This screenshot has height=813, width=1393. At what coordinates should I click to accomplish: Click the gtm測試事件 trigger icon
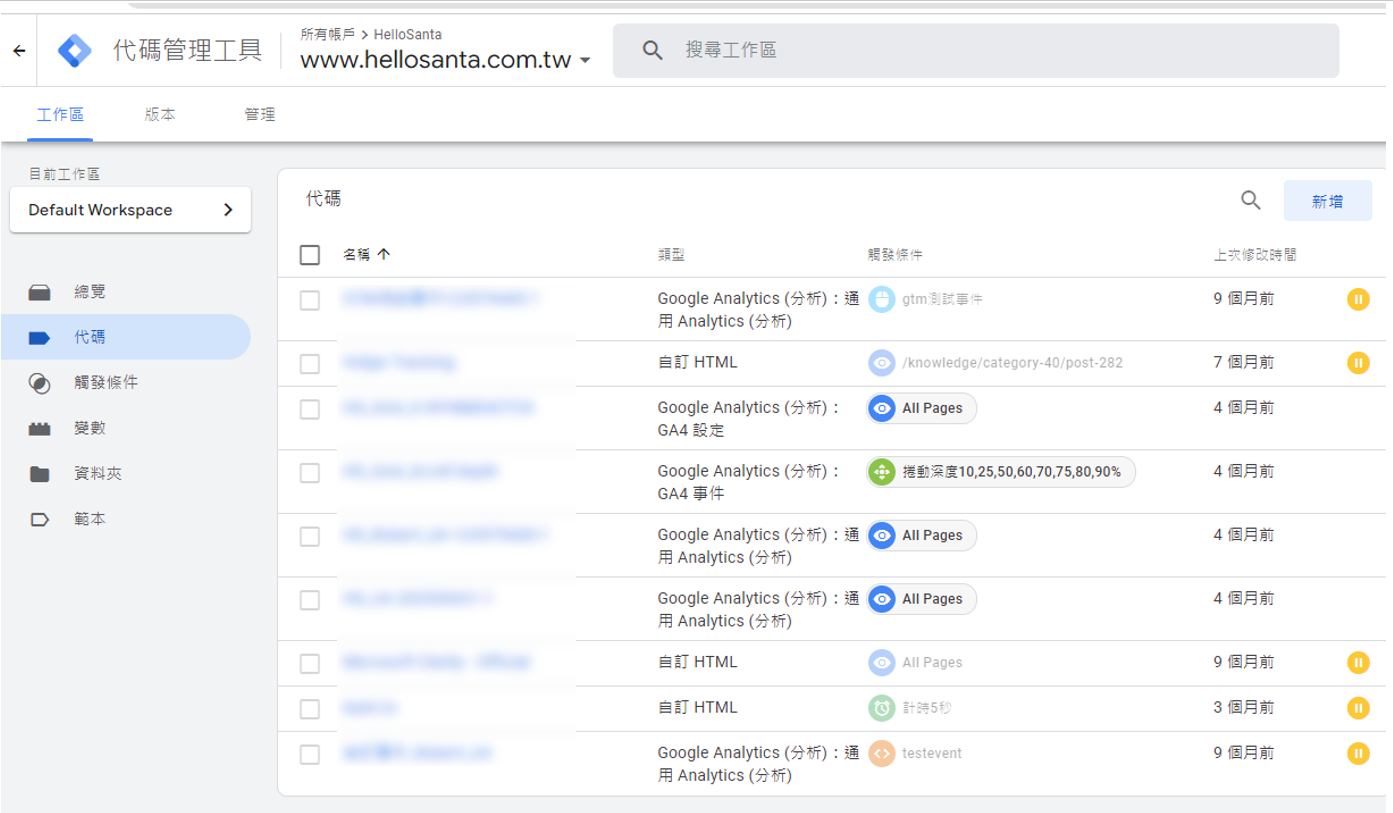881,299
